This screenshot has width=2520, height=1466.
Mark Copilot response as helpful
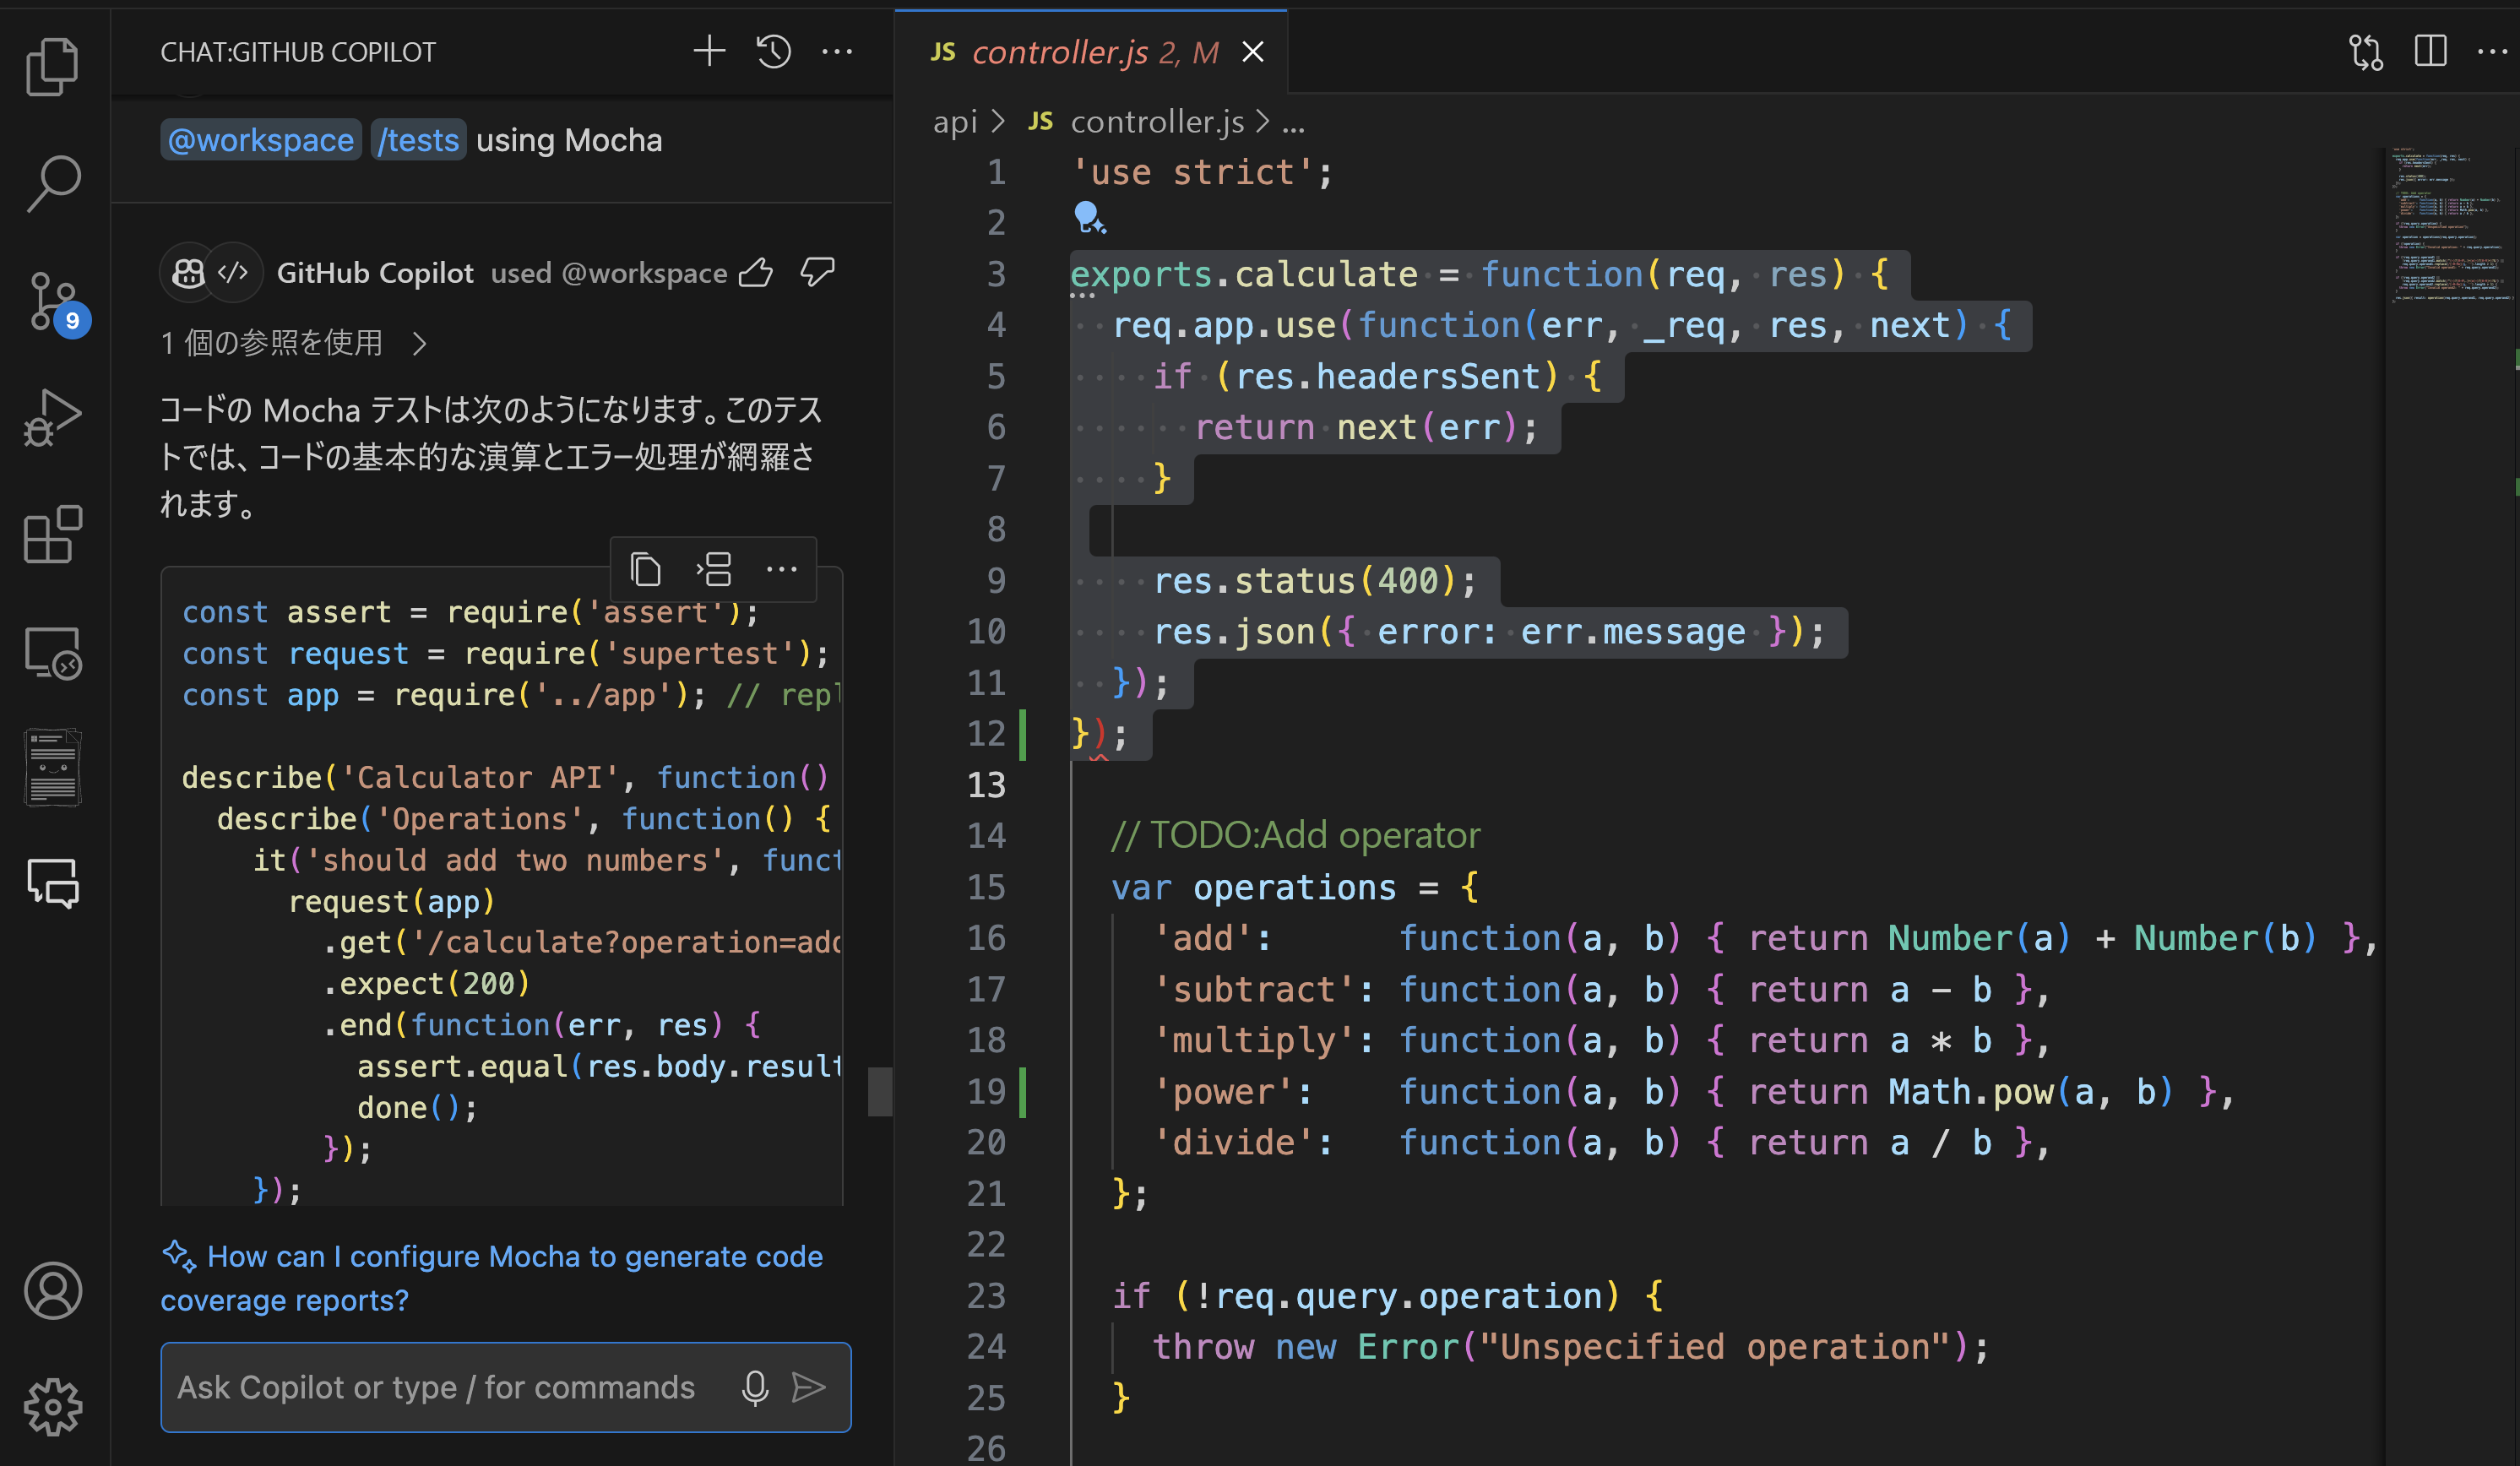coord(756,273)
